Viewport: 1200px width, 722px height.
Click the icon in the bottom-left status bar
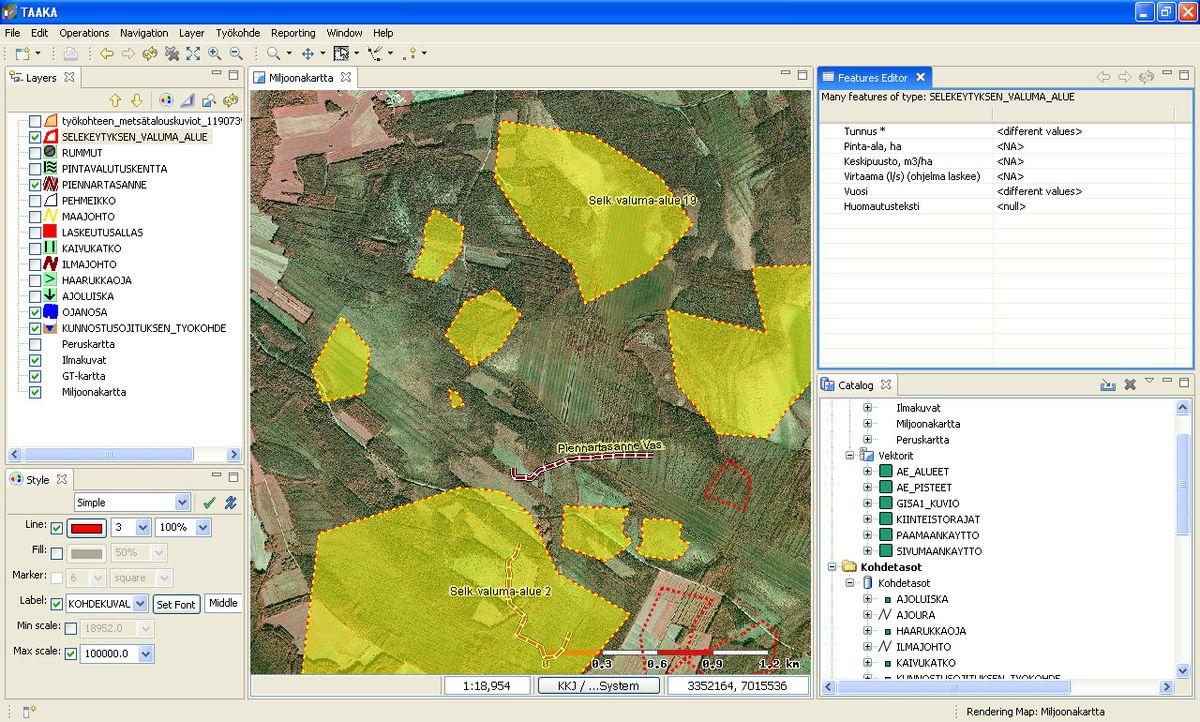click(30, 711)
